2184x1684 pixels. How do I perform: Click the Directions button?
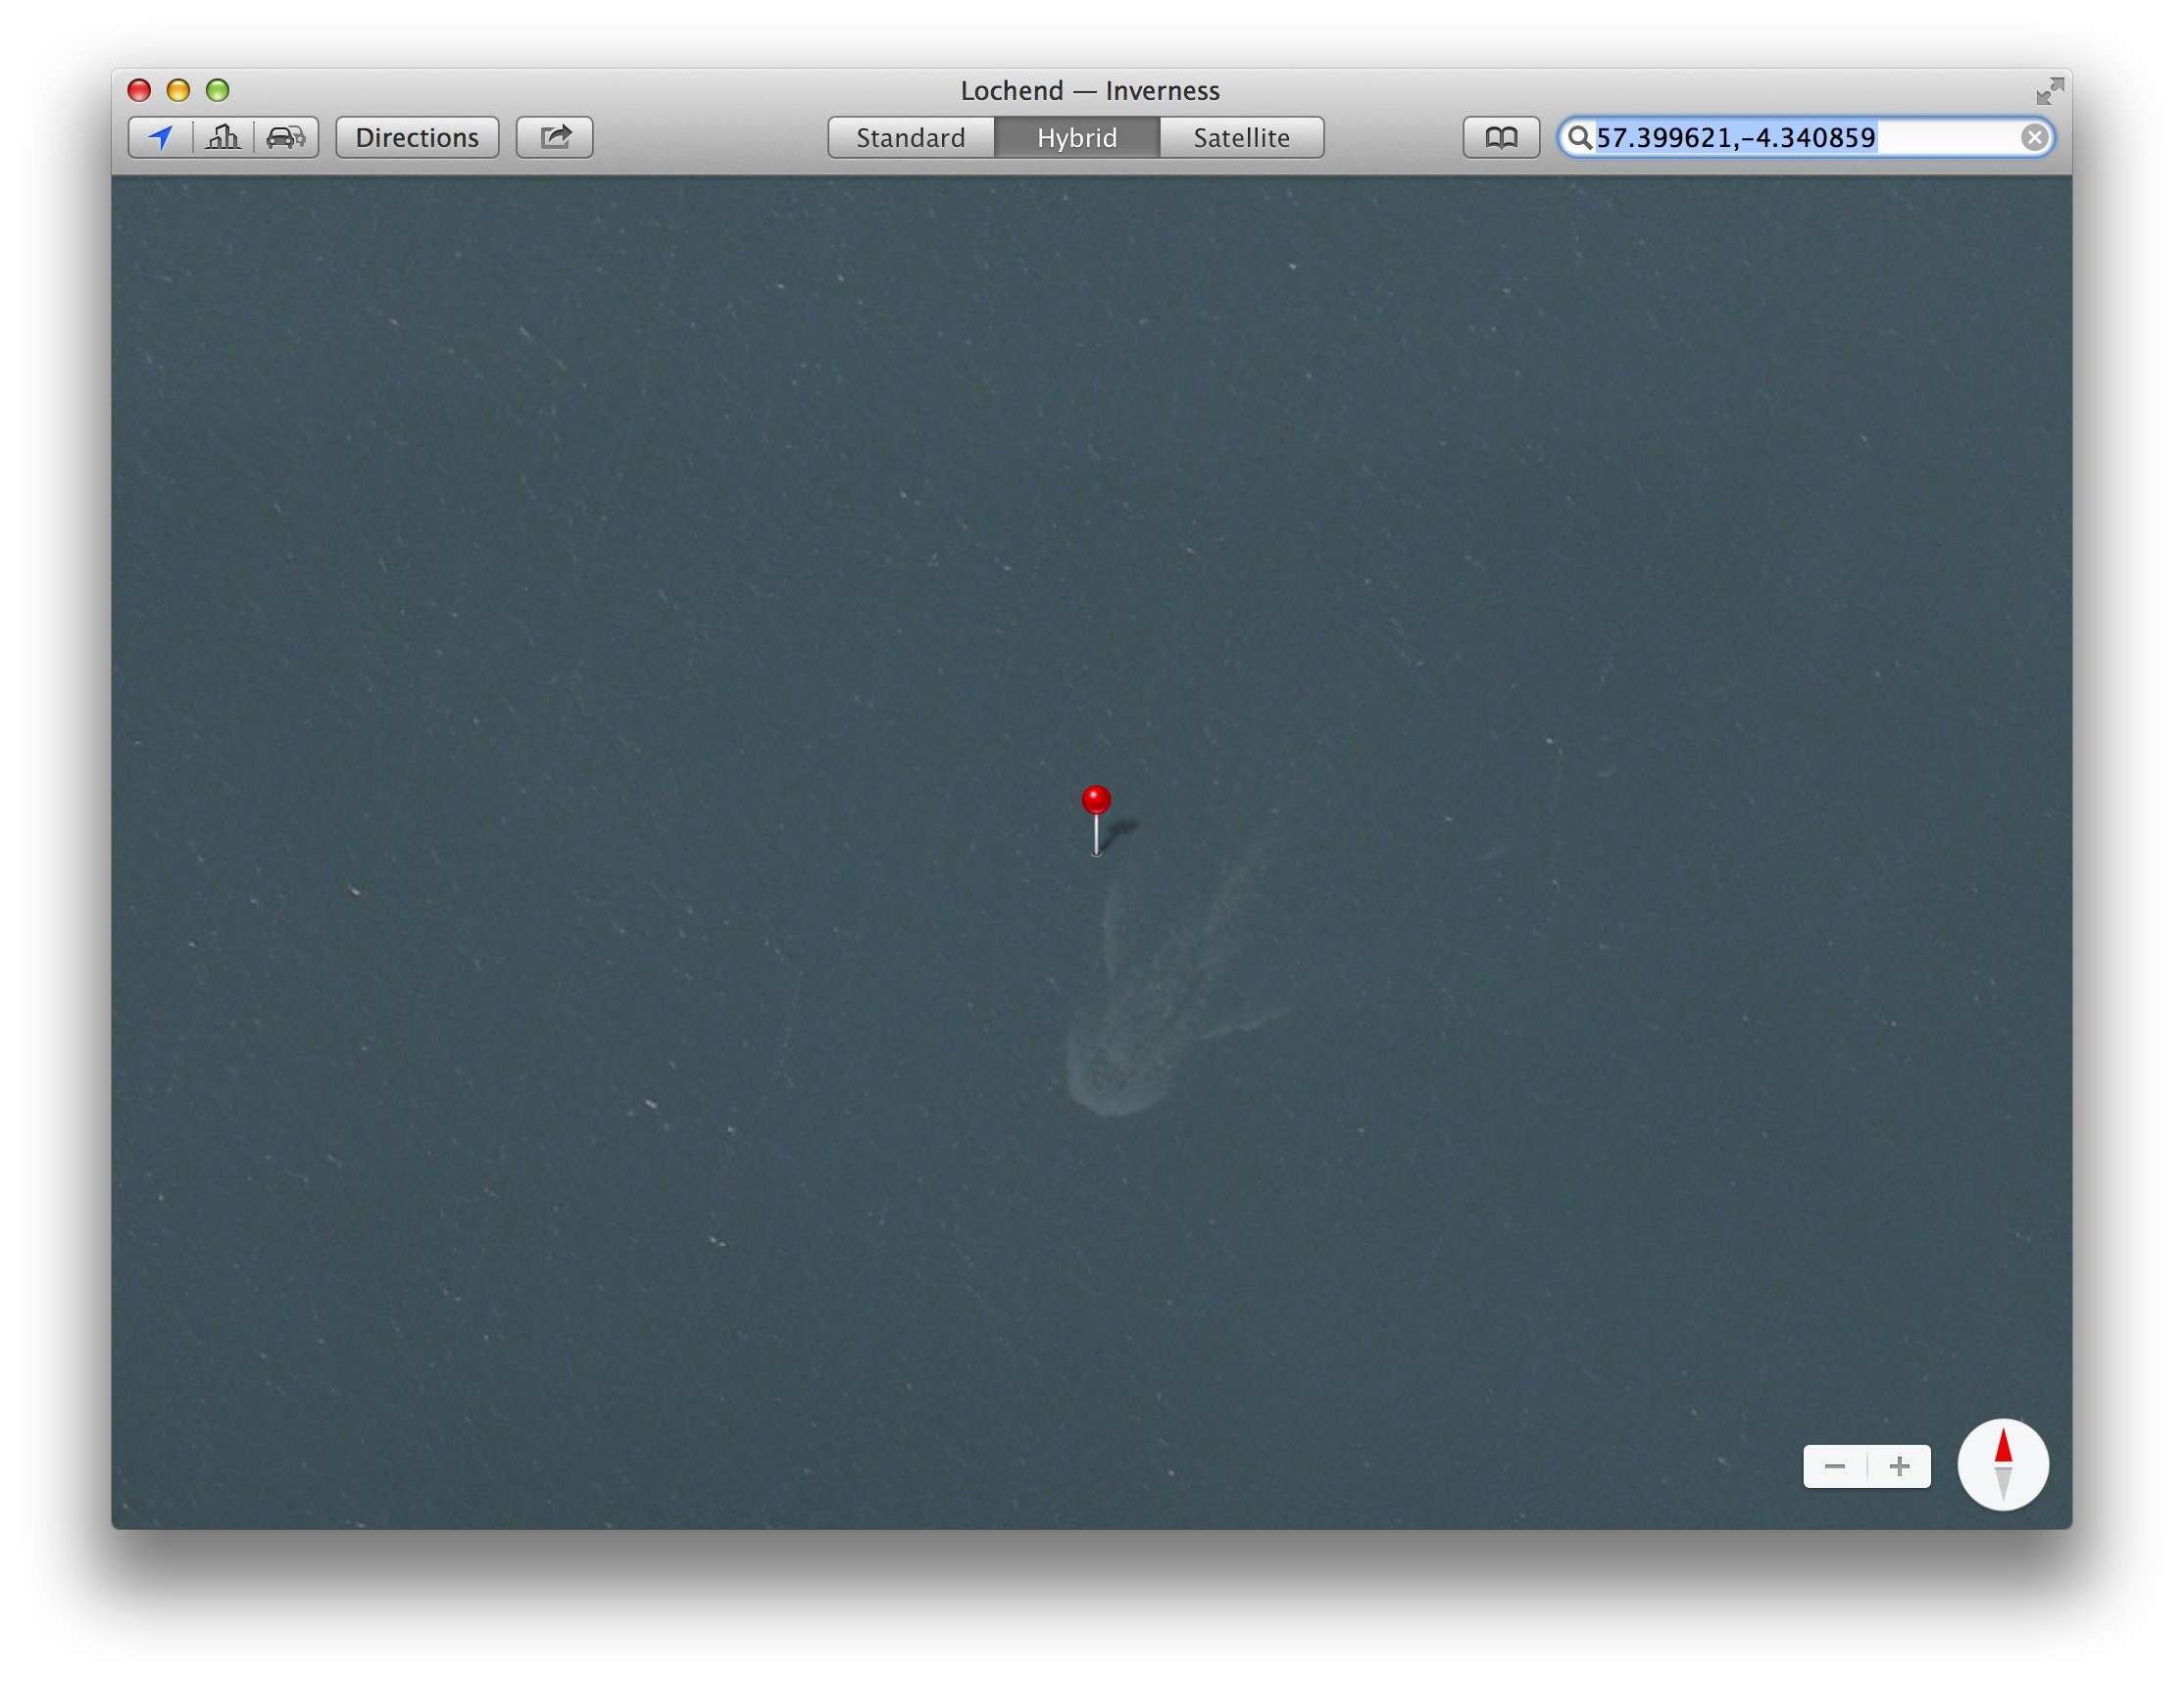pos(417,137)
